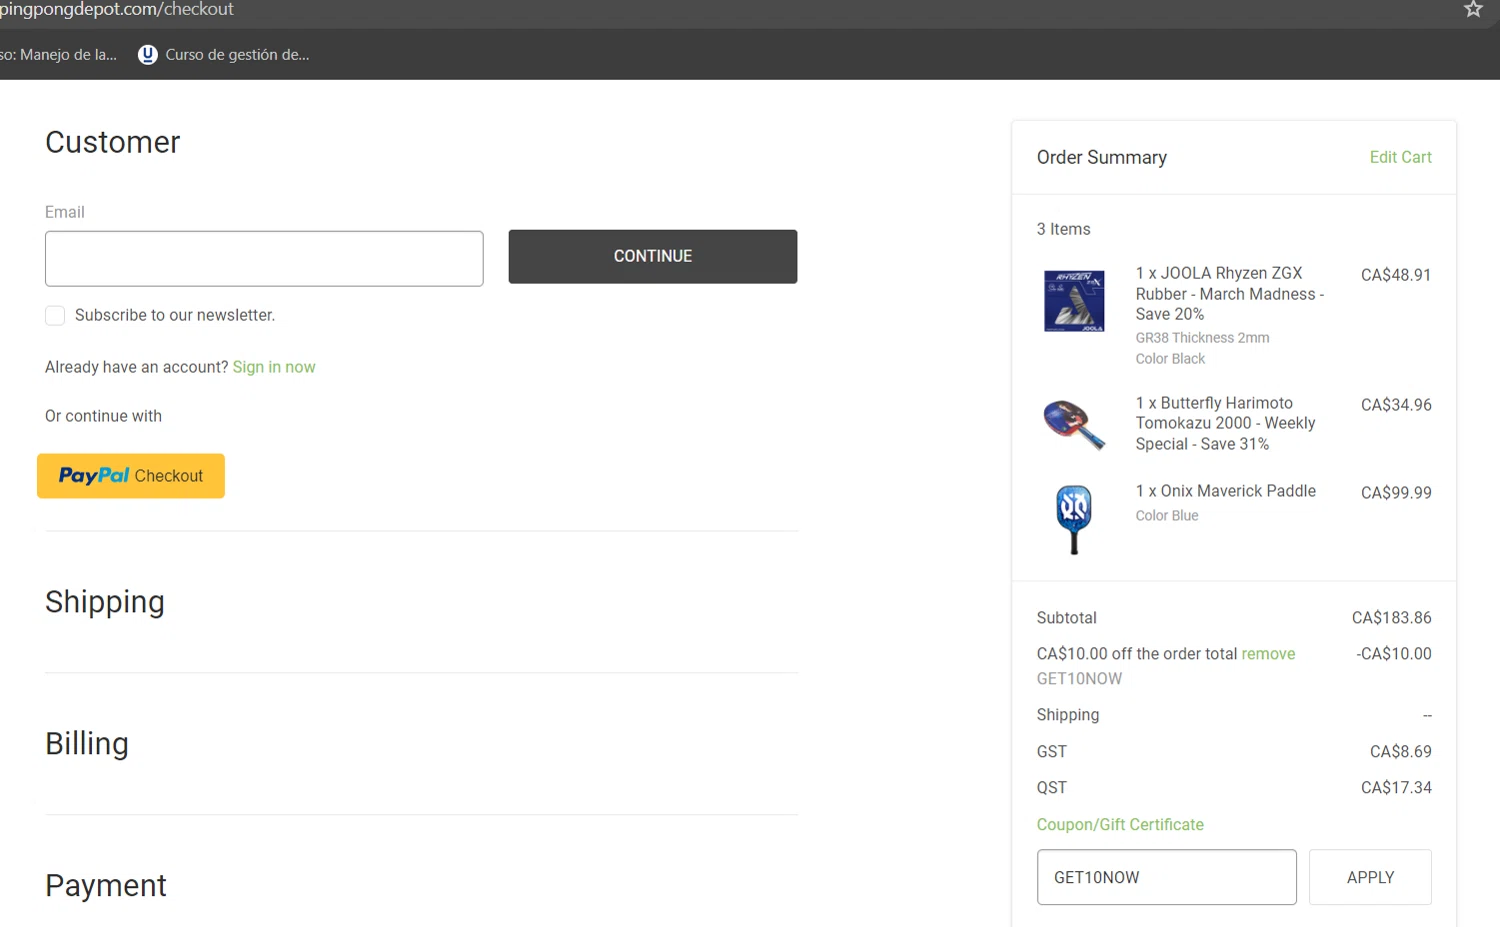Select the -CA$10.00 discount amount
This screenshot has width=1500, height=927.
click(1393, 654)
